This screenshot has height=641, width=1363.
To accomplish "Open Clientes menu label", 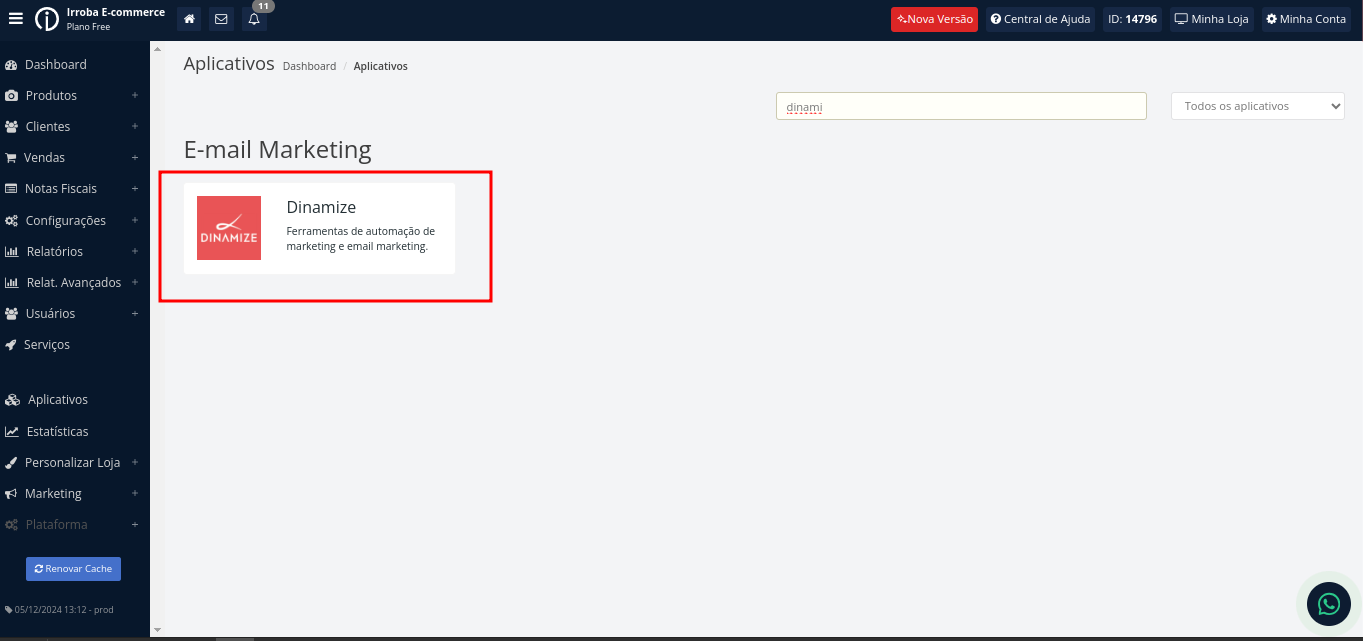I will coord(48,127).
